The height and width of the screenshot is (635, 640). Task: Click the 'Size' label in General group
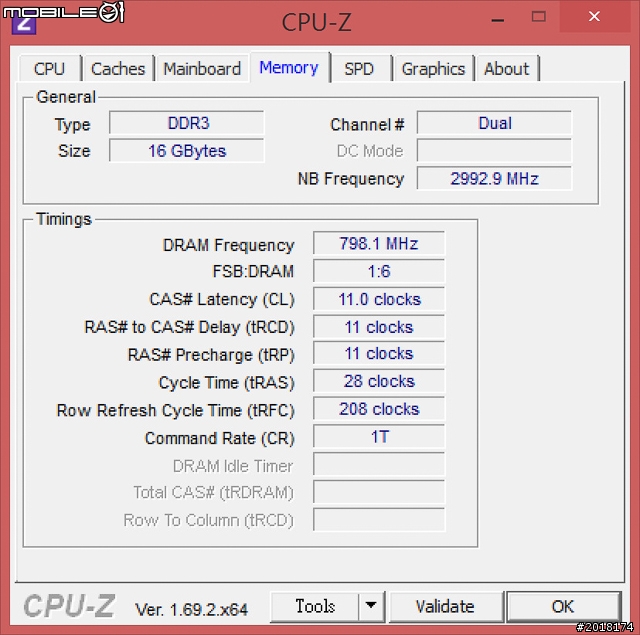(74, 151)
